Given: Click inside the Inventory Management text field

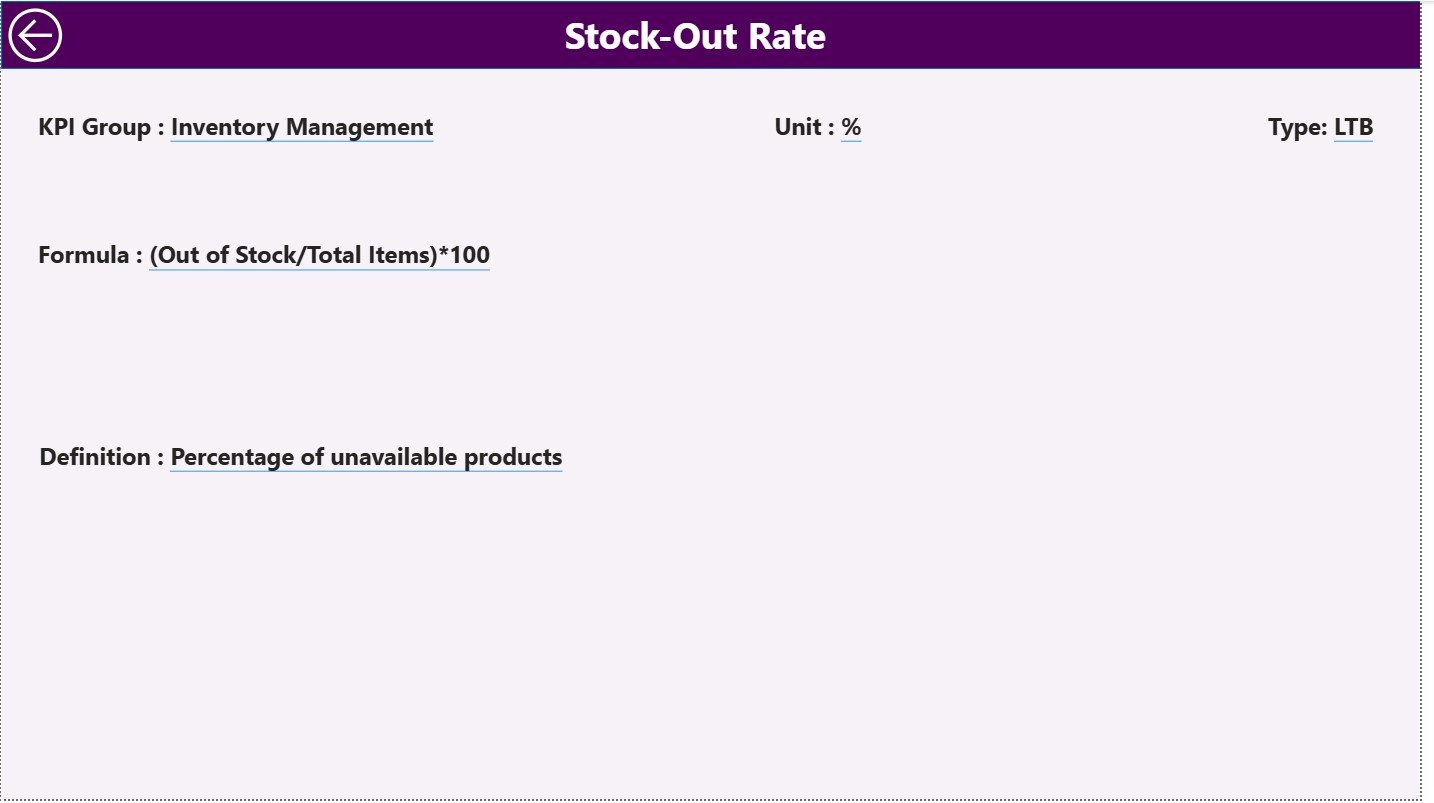Looking at the screenshot, I should coord(301,127).
